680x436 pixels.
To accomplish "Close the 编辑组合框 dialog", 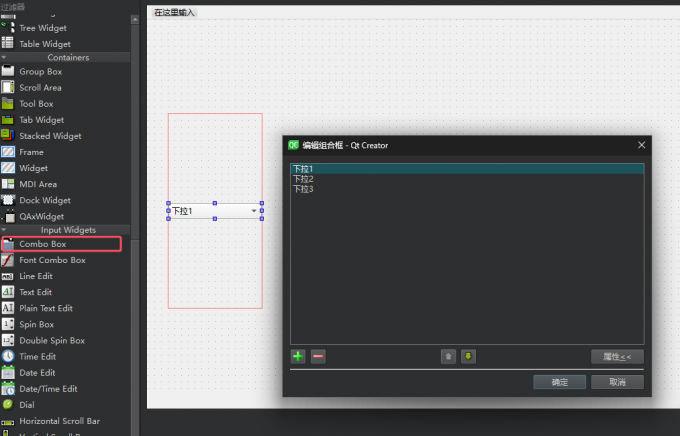I will (x=641, y=145).
